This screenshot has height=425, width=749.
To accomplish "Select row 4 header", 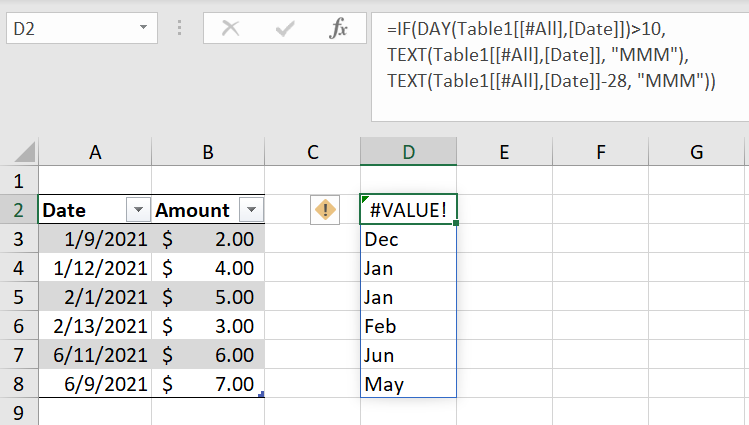I will tap(19, 268).
